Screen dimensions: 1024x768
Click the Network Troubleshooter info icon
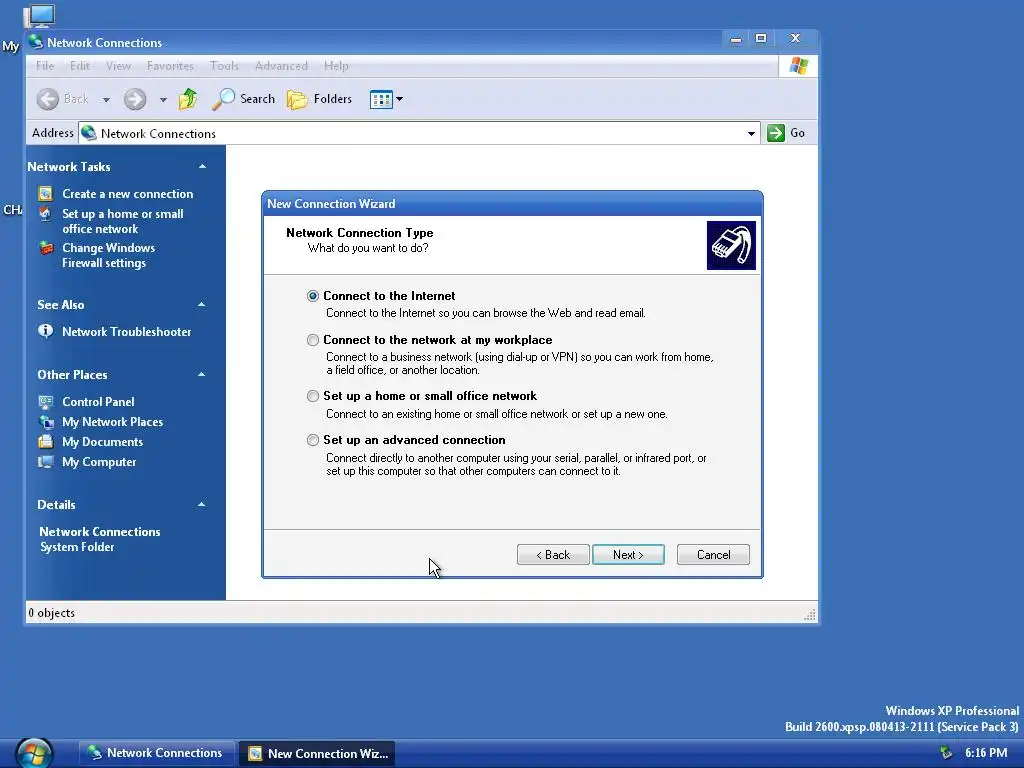(46, 331)
